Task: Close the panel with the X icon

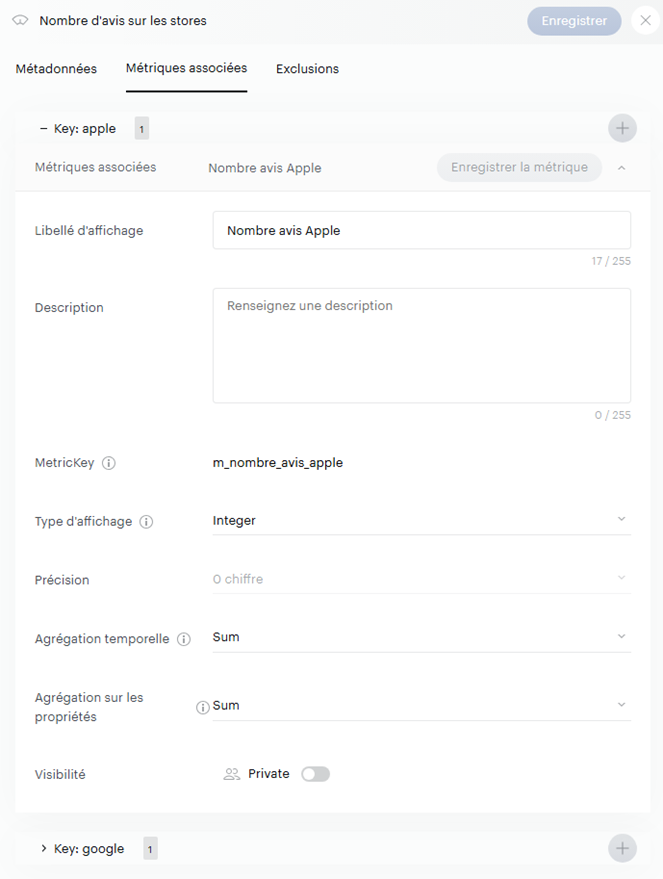Action: point(645,21)
